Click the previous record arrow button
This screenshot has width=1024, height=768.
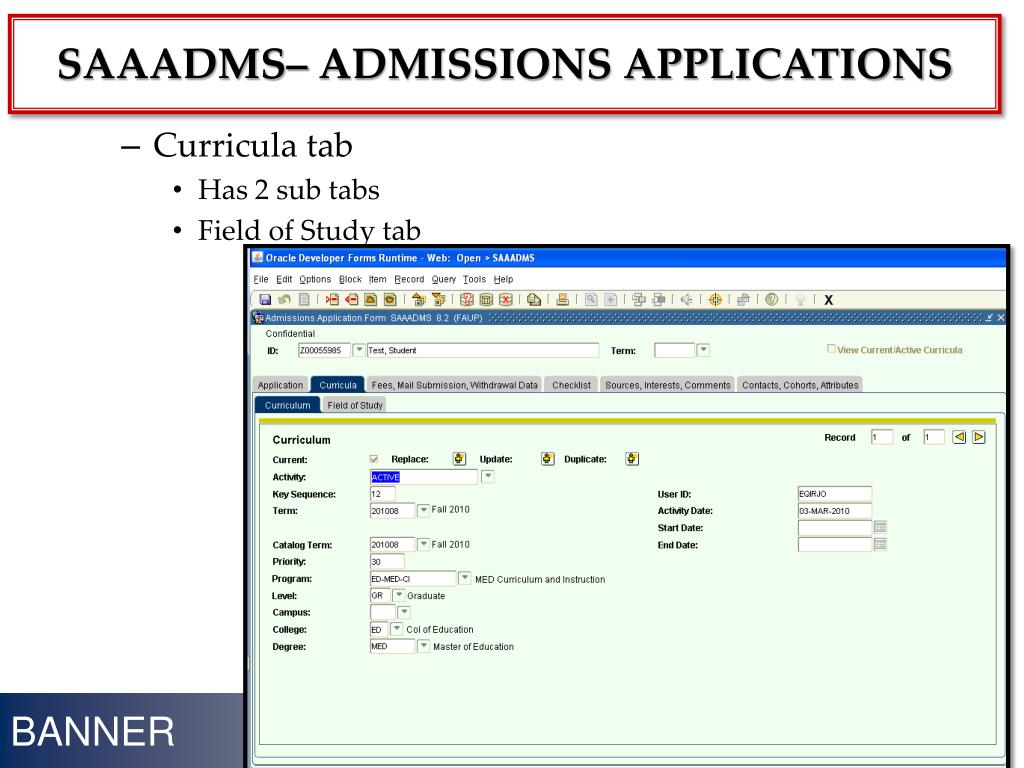coord(959,437)
